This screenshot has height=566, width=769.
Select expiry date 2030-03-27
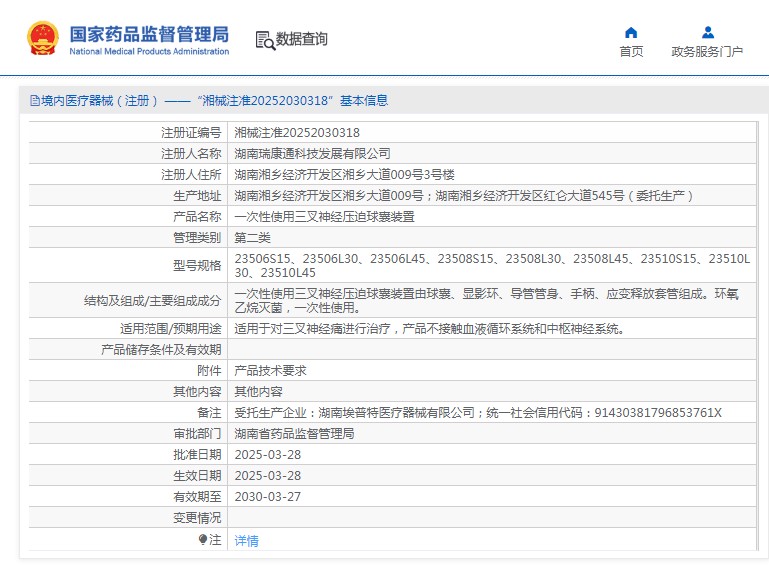point(268,497)
